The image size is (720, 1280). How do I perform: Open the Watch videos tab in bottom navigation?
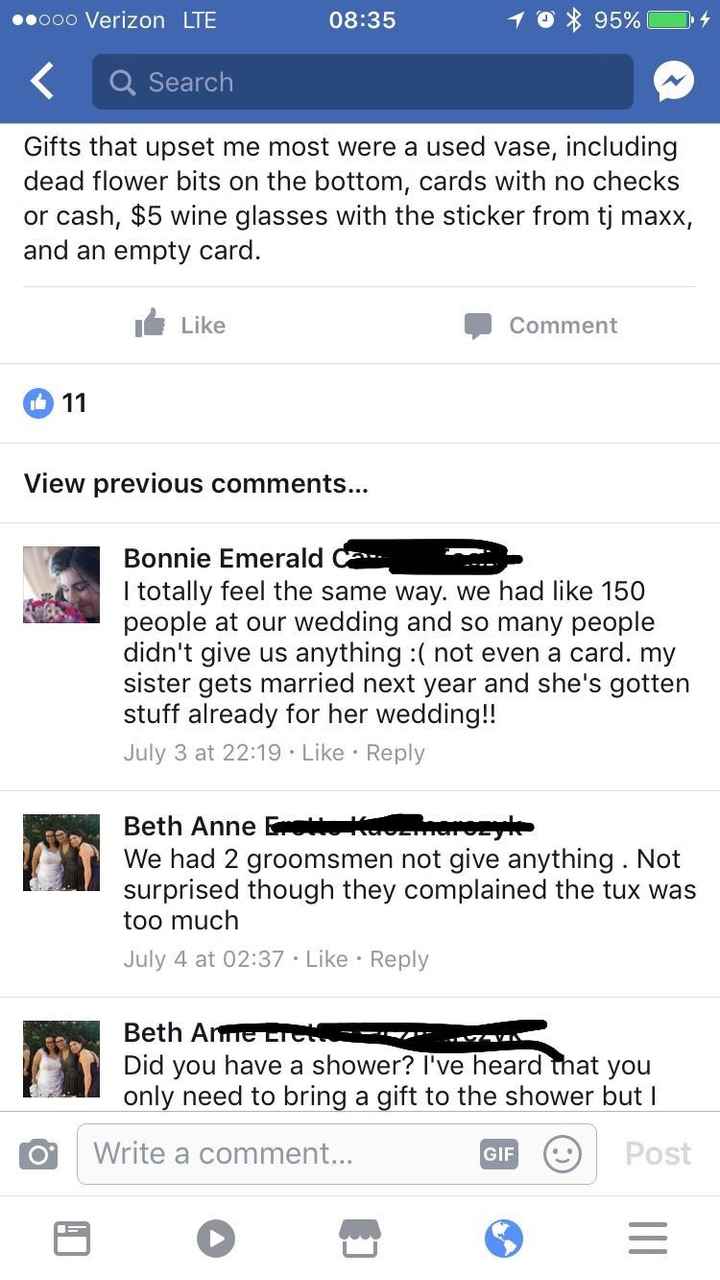pyautogui.click(x=215, y=1237)
